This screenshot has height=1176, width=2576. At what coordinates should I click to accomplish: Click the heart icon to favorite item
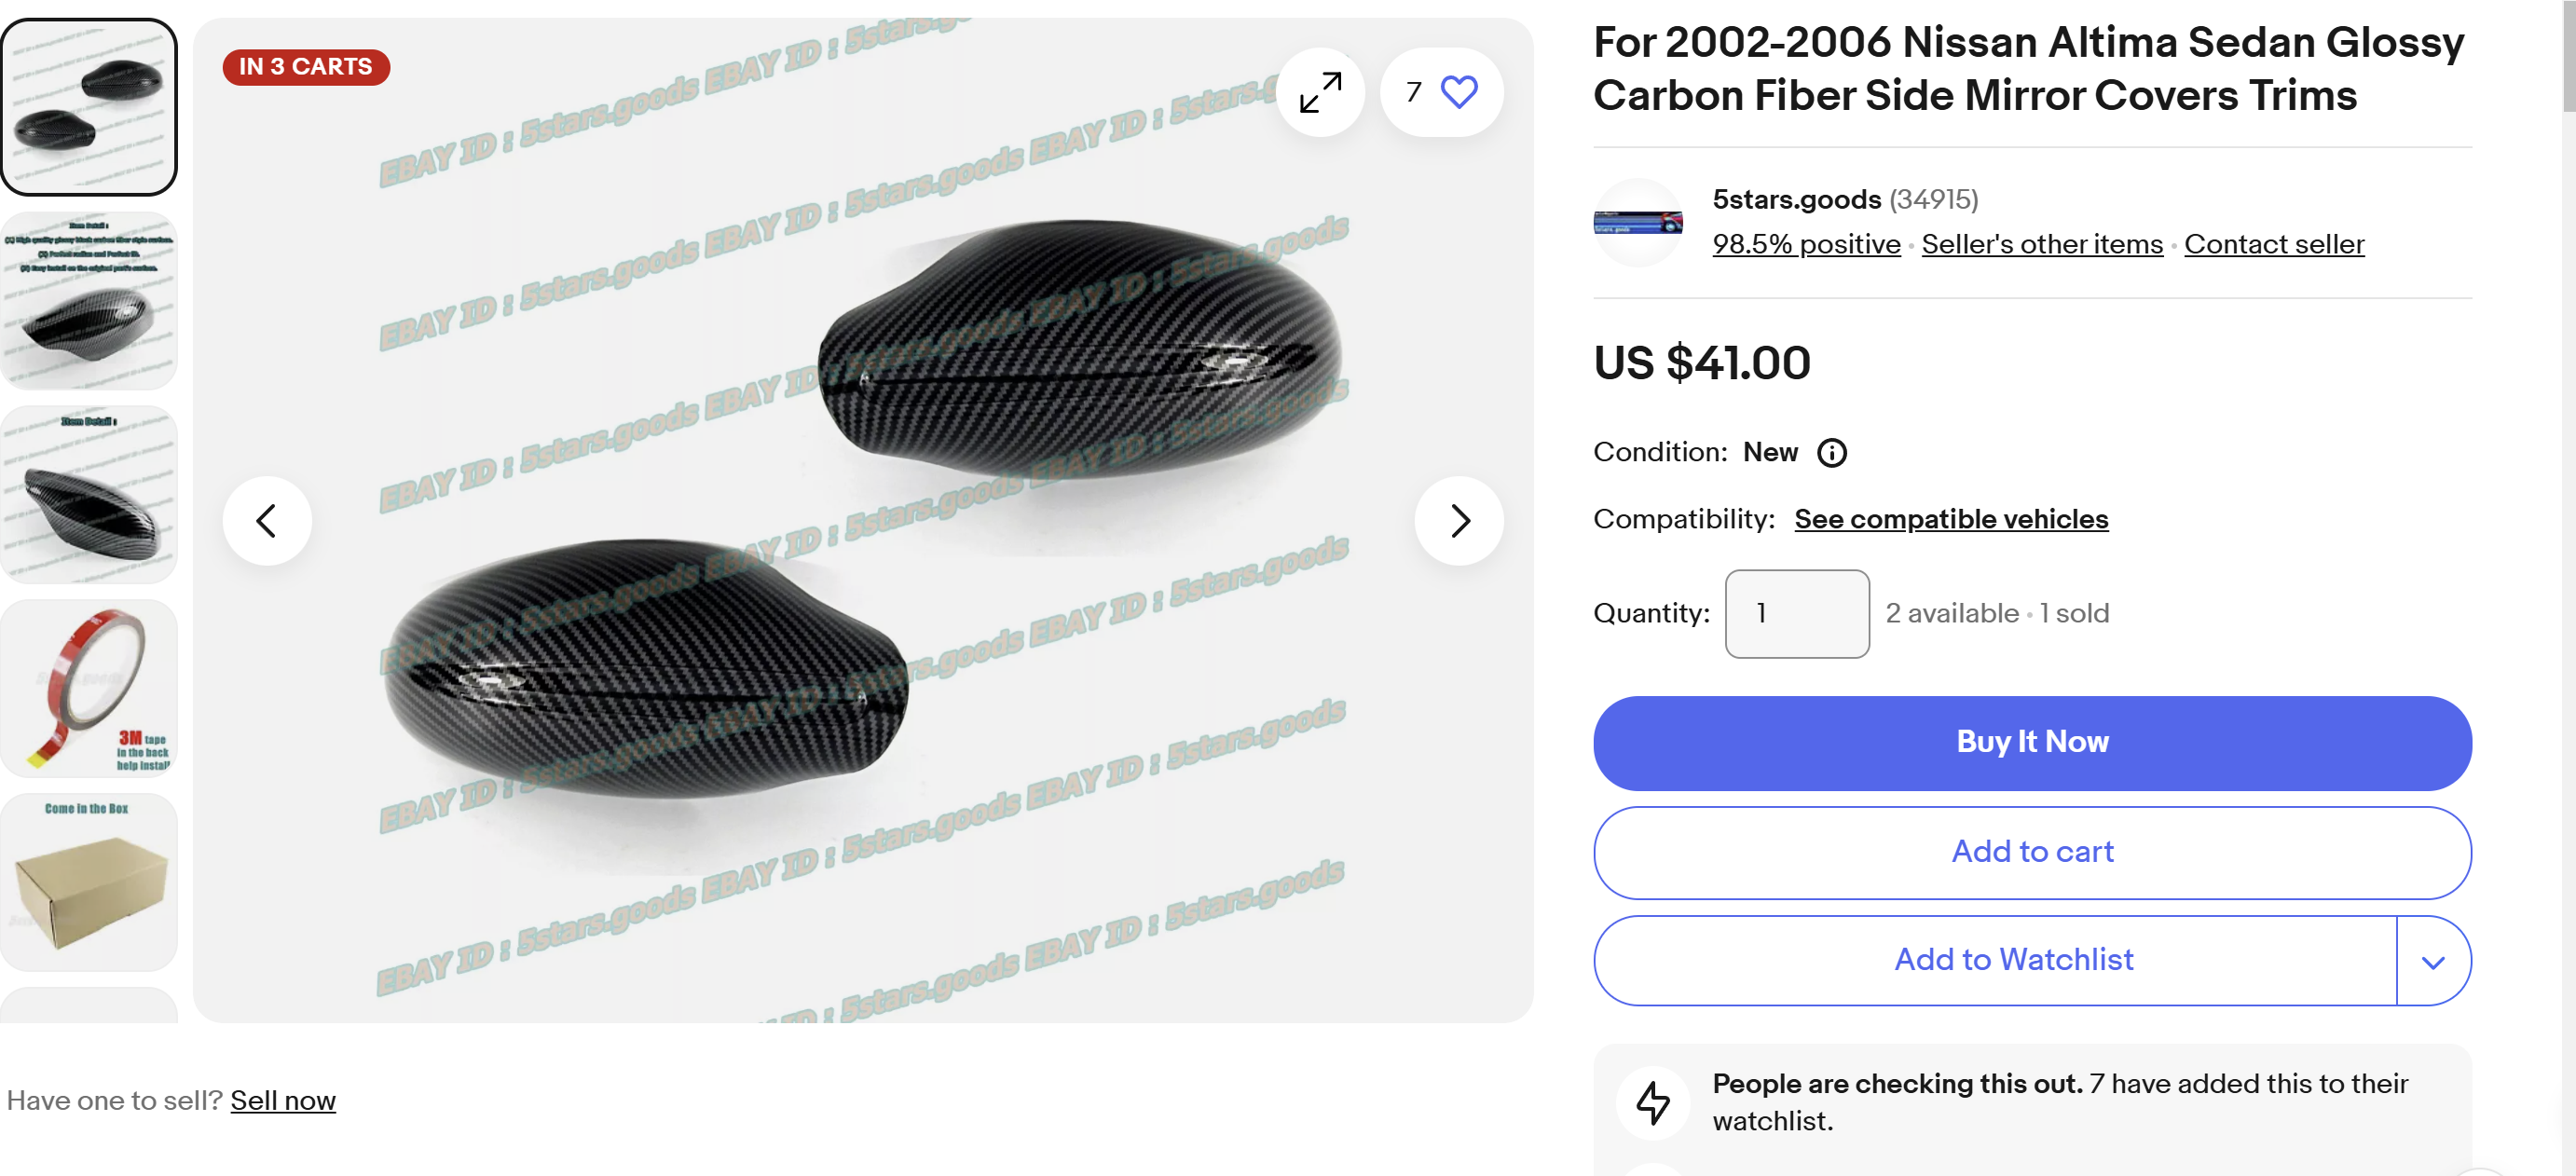click(1459, 92)
